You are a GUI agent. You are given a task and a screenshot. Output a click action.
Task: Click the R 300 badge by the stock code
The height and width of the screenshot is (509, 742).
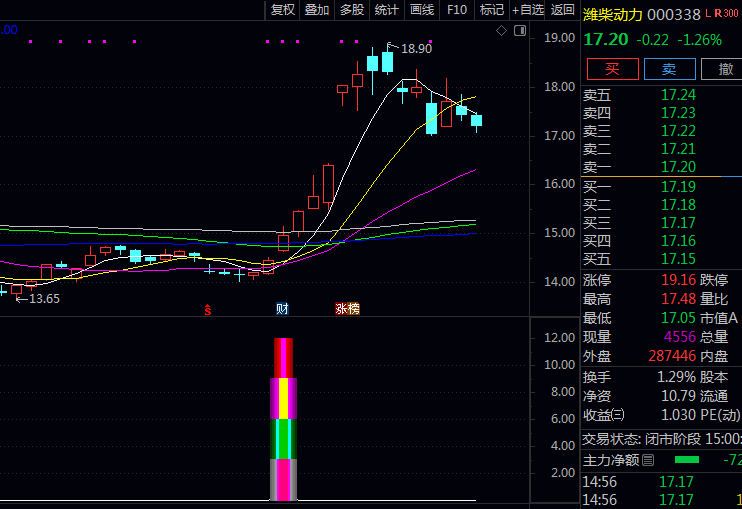click(x=726, y=14)
